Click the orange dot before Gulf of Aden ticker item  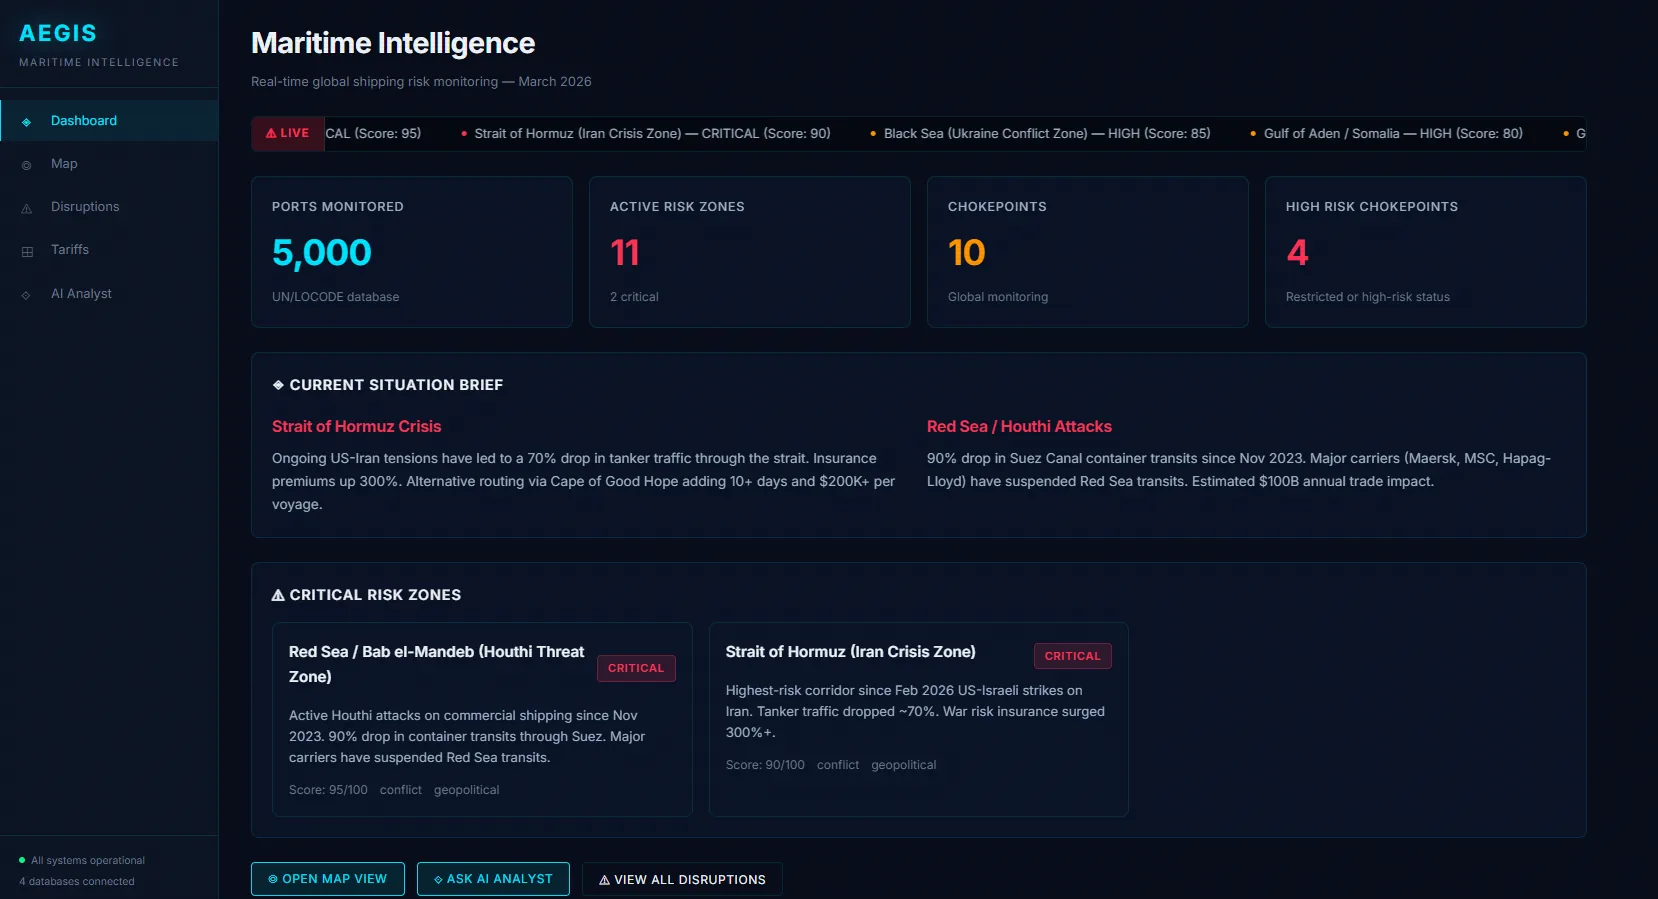coord(1253,134)
